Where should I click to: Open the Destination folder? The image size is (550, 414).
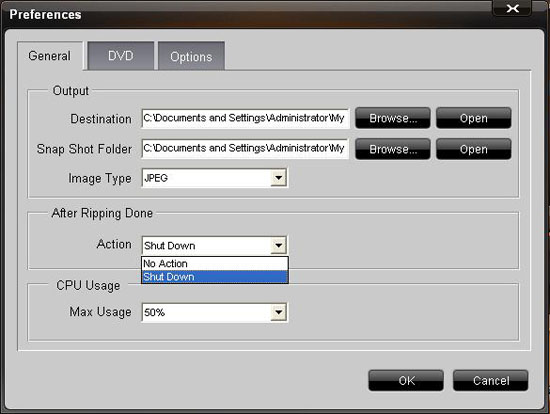[x=474, y=118]
